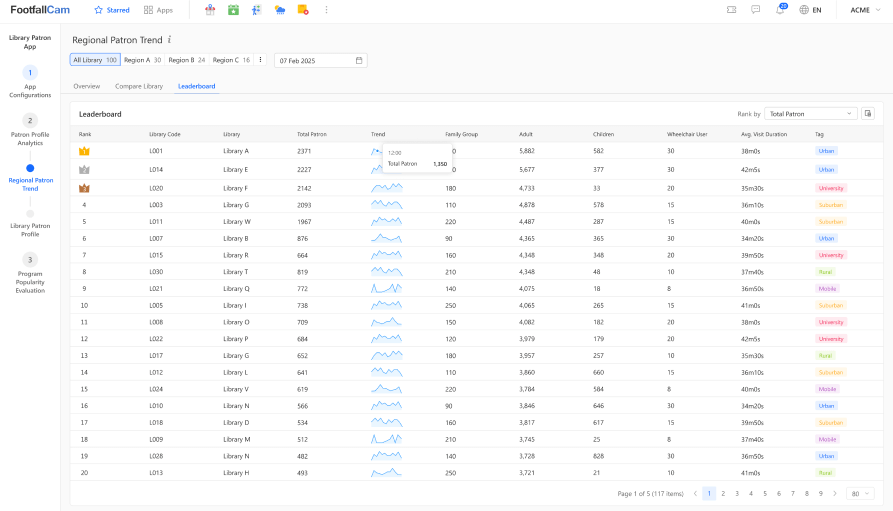Go to page 9
The image size is (893, 511).
point(821,493)
